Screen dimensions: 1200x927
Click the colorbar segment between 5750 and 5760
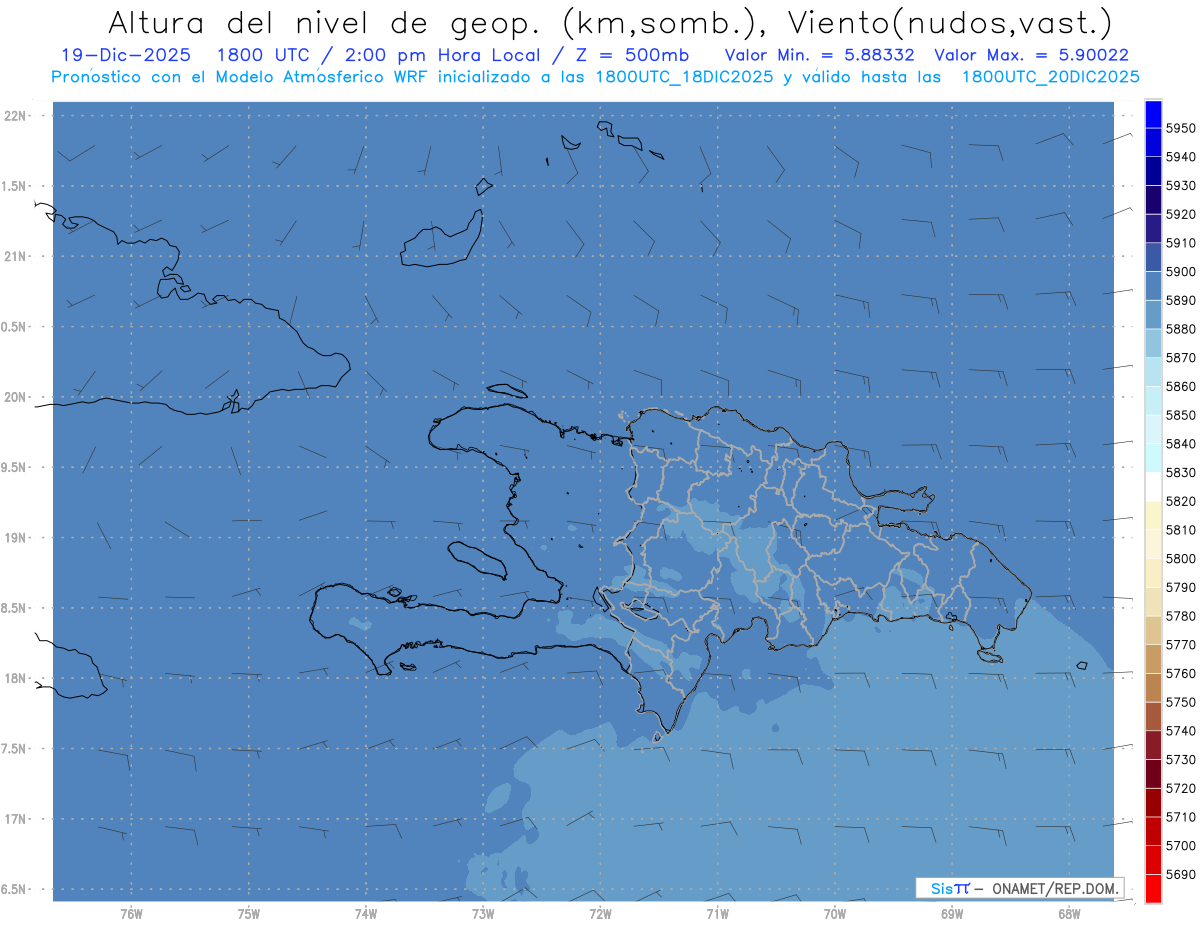pos(1153,687)
